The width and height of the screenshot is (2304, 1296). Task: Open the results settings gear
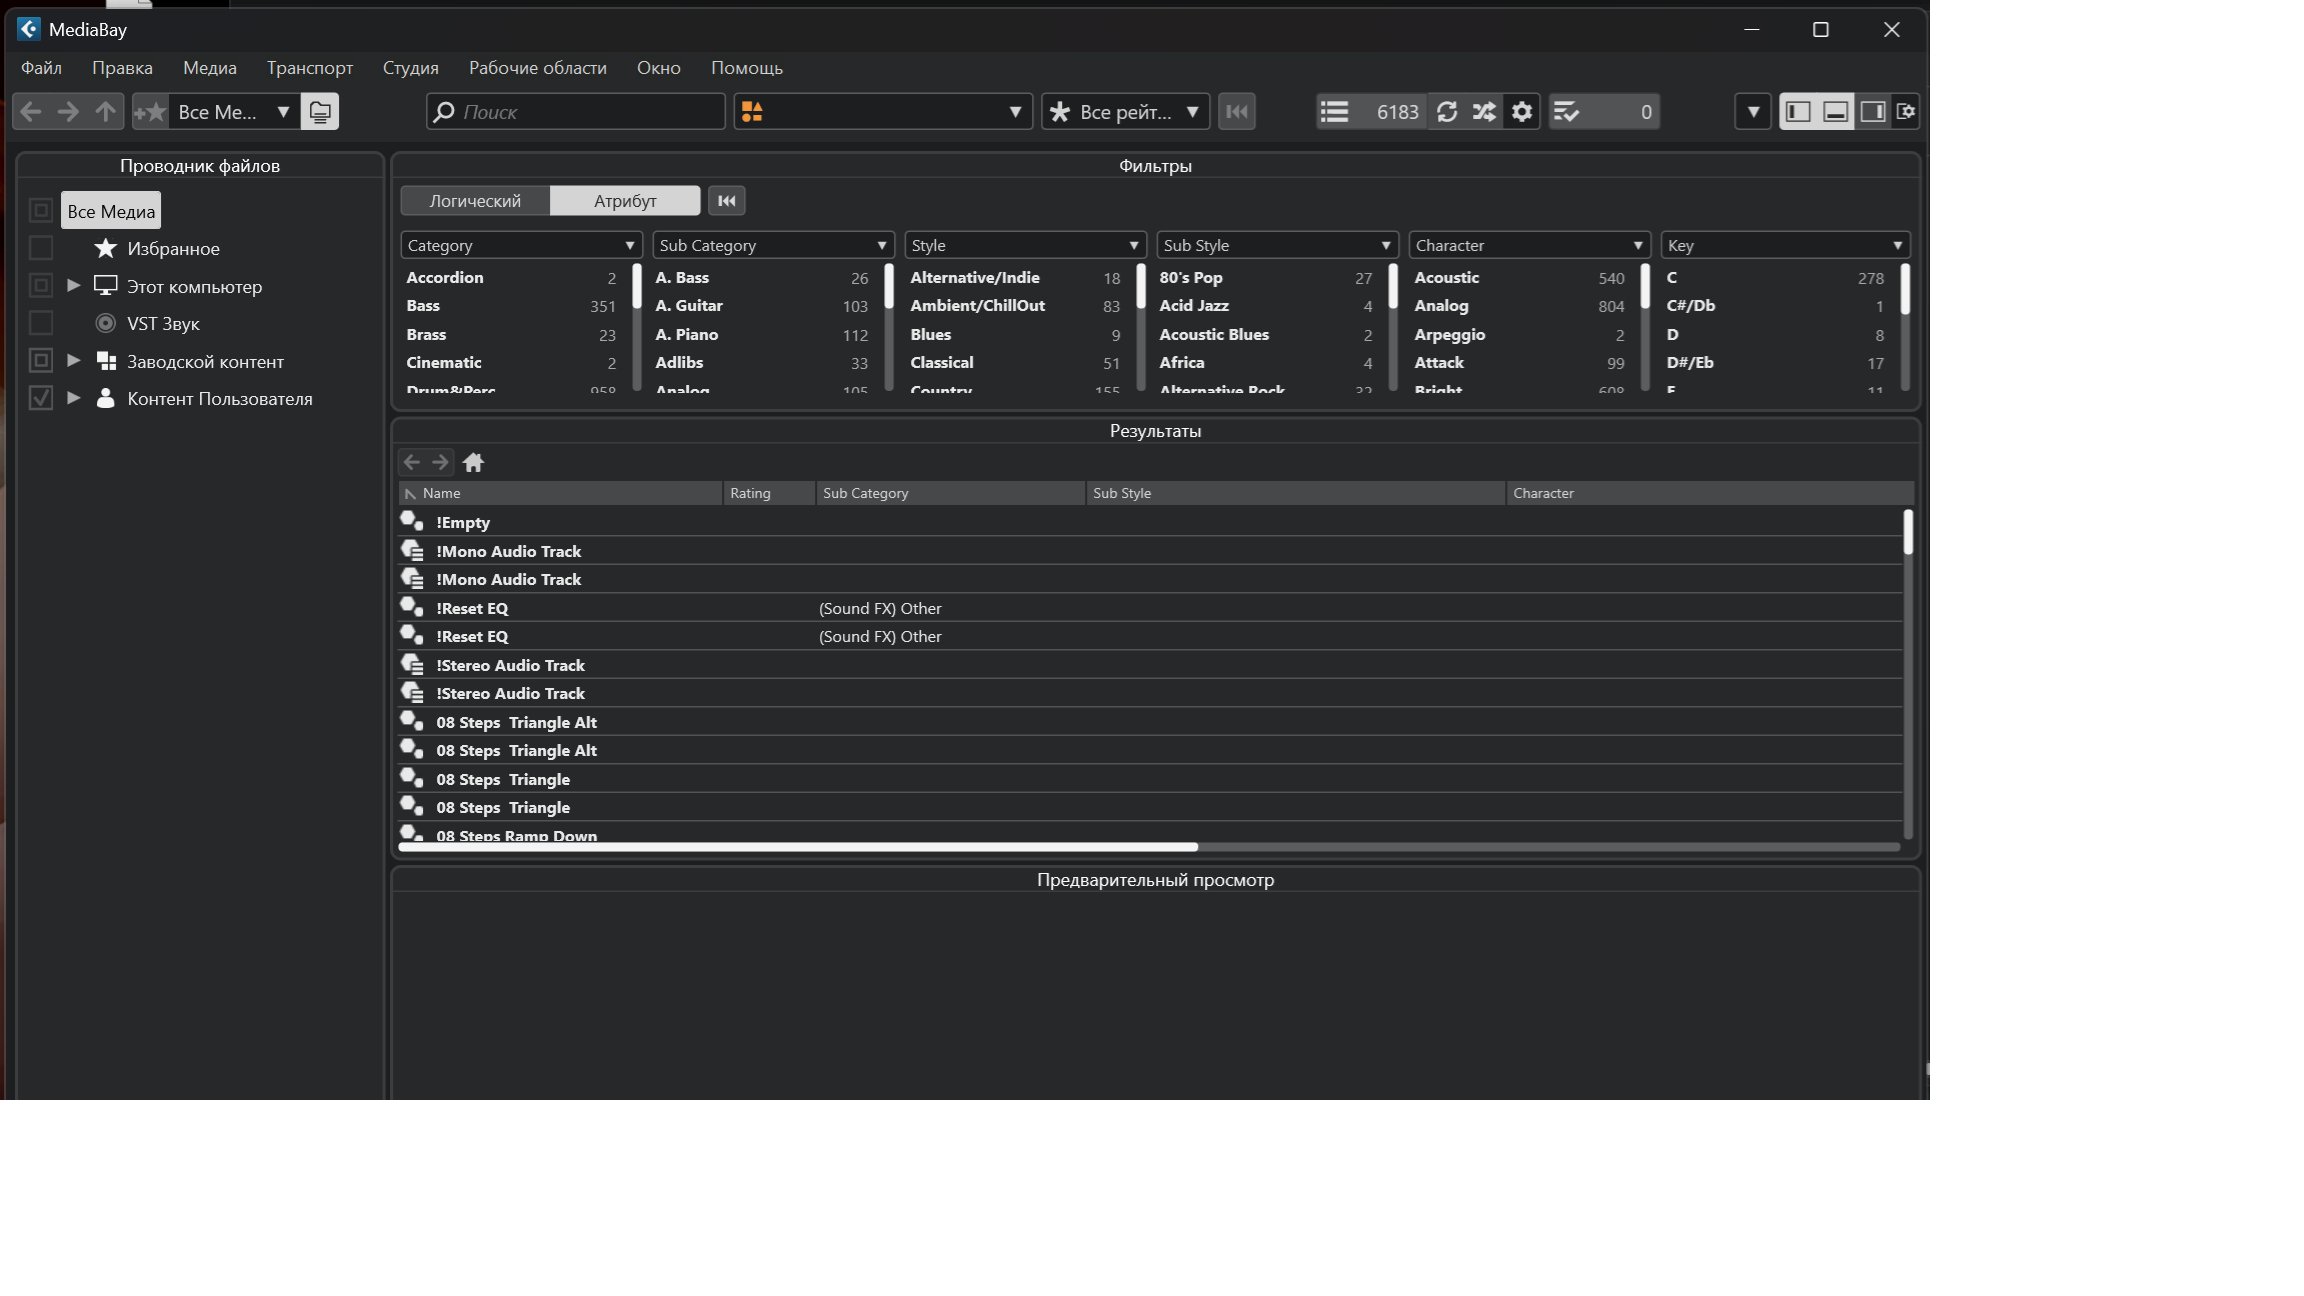tap(1521, 112)
